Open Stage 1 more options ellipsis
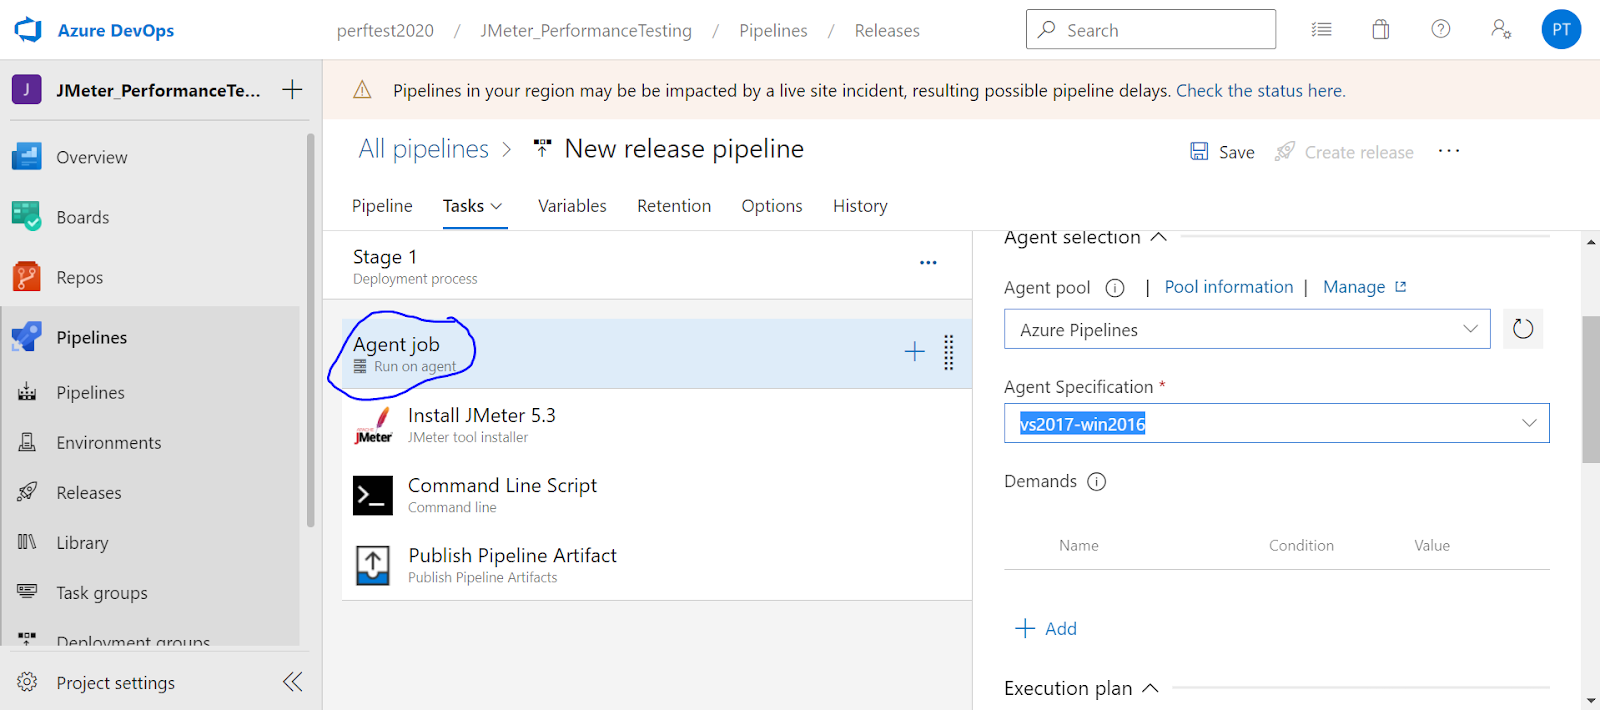Image resolution: width=1600 pixels, height=710 pixels. [928, 263]
